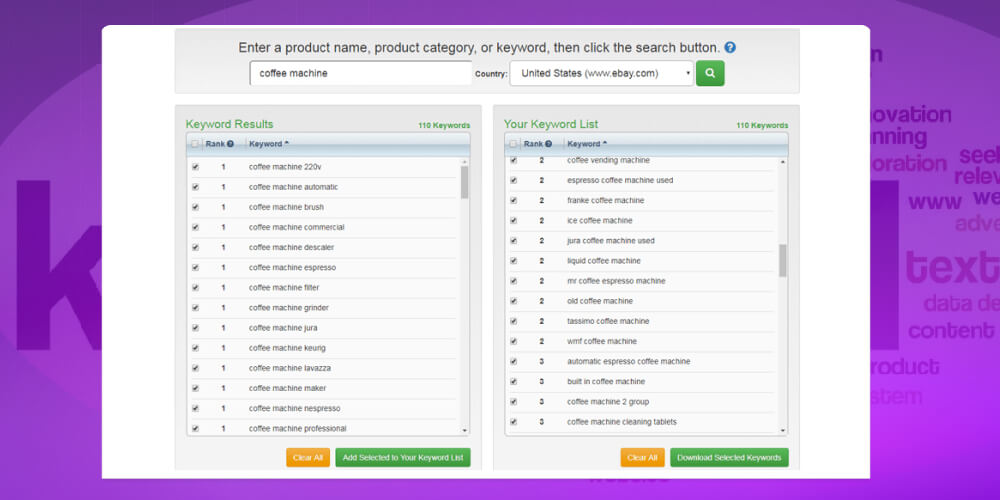Screen dimensions: 1000x500
Task: Click the Rank help icon in Your Keyword List
Action: pyautogui.click(x=548, y=144)
